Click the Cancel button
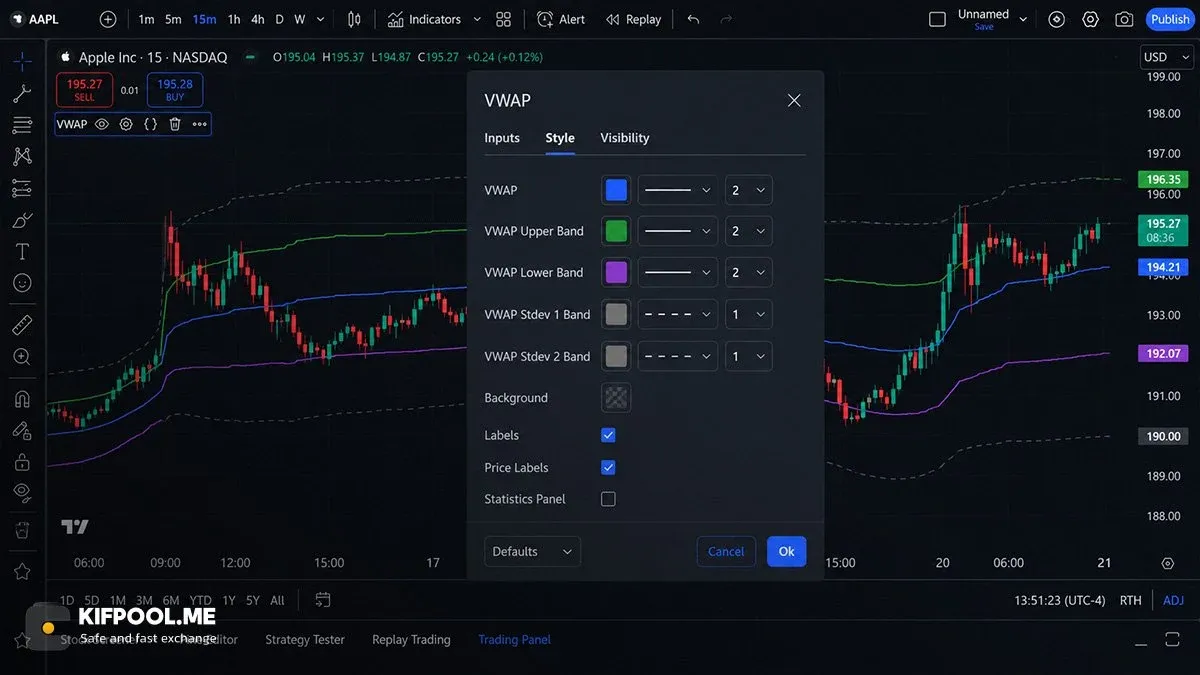The height and width of the screenshot is (675, 1200). click(x=726, y=551)
